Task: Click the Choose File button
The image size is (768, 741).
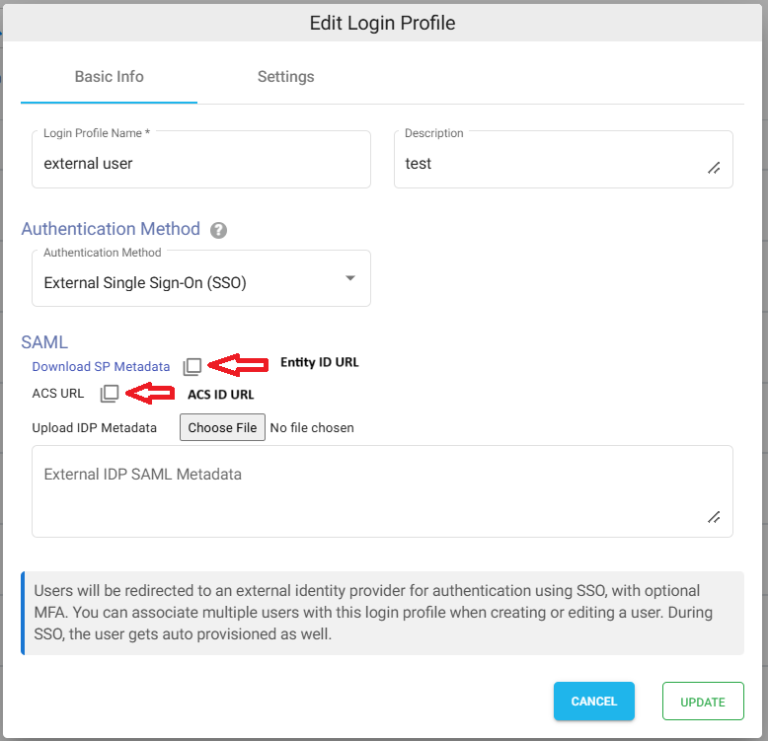Action: pyautogui.click(x=222, y=428)
